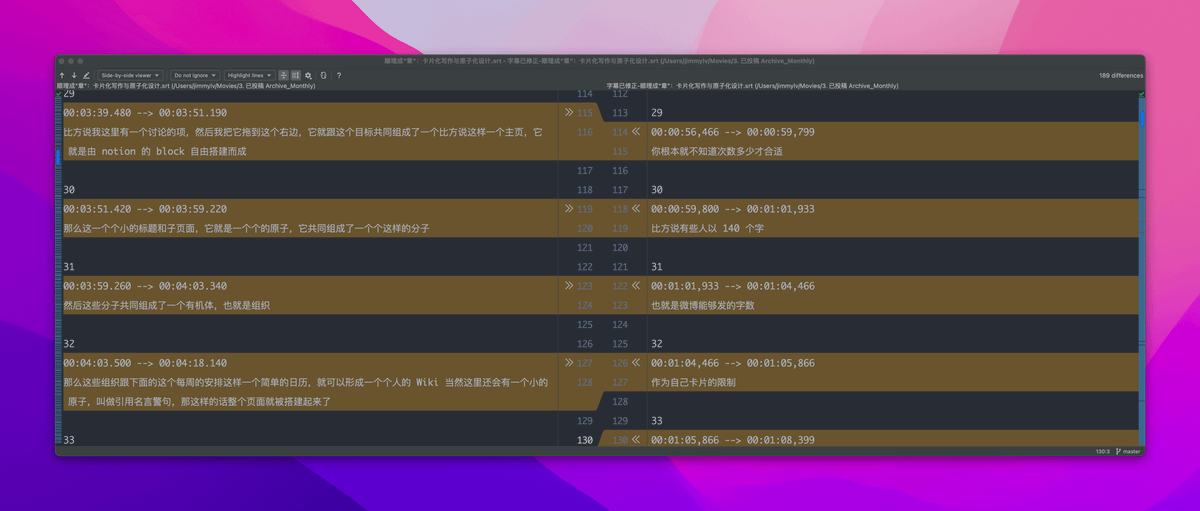The width and height of the screenshot is (1200, 511).
Task: Click the master git branch widget
Action: pos(1128,451)
